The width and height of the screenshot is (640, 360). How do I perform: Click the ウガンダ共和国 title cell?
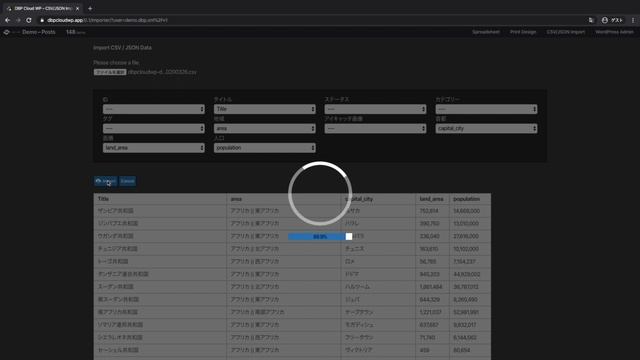(x=160, y=236)
